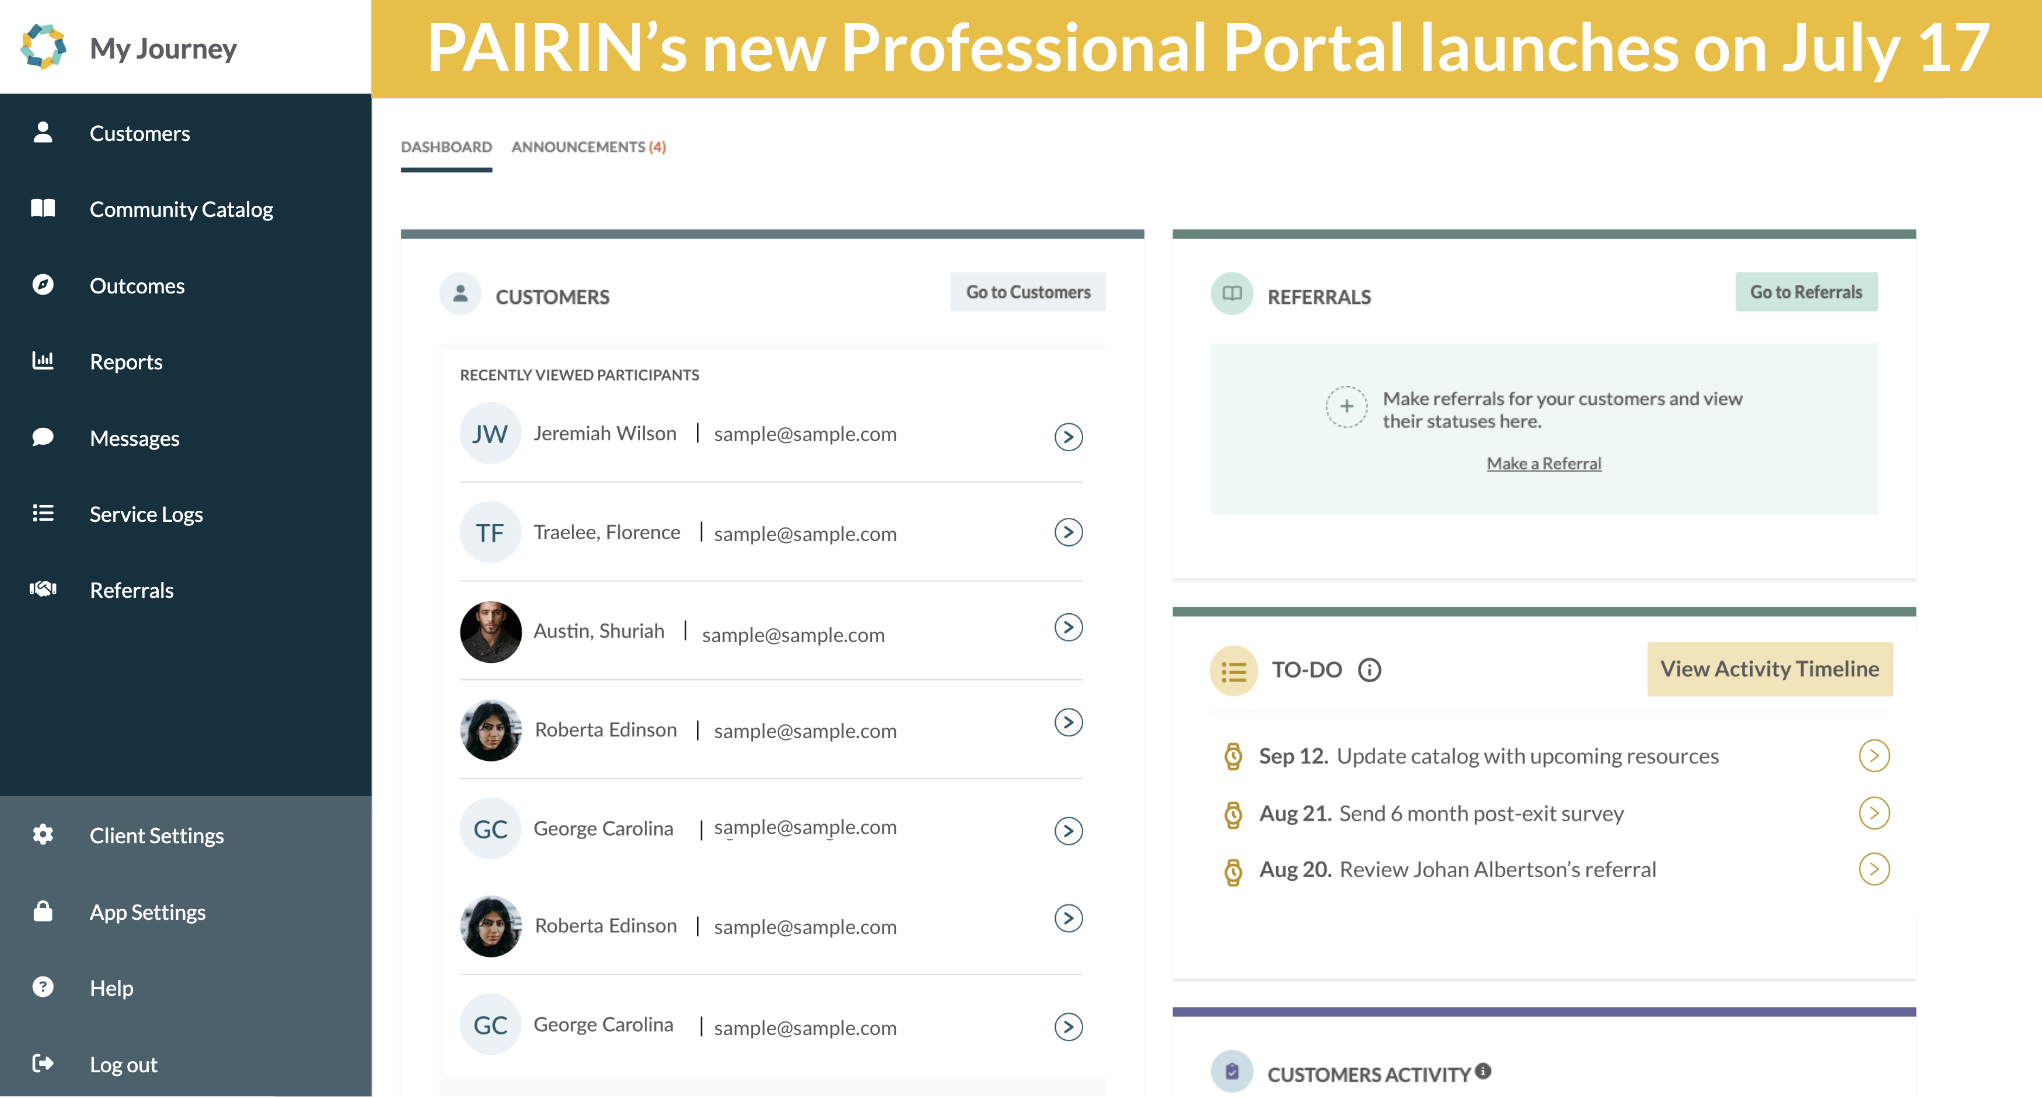Switch to the Announcements tab

[x=588, y=147]
